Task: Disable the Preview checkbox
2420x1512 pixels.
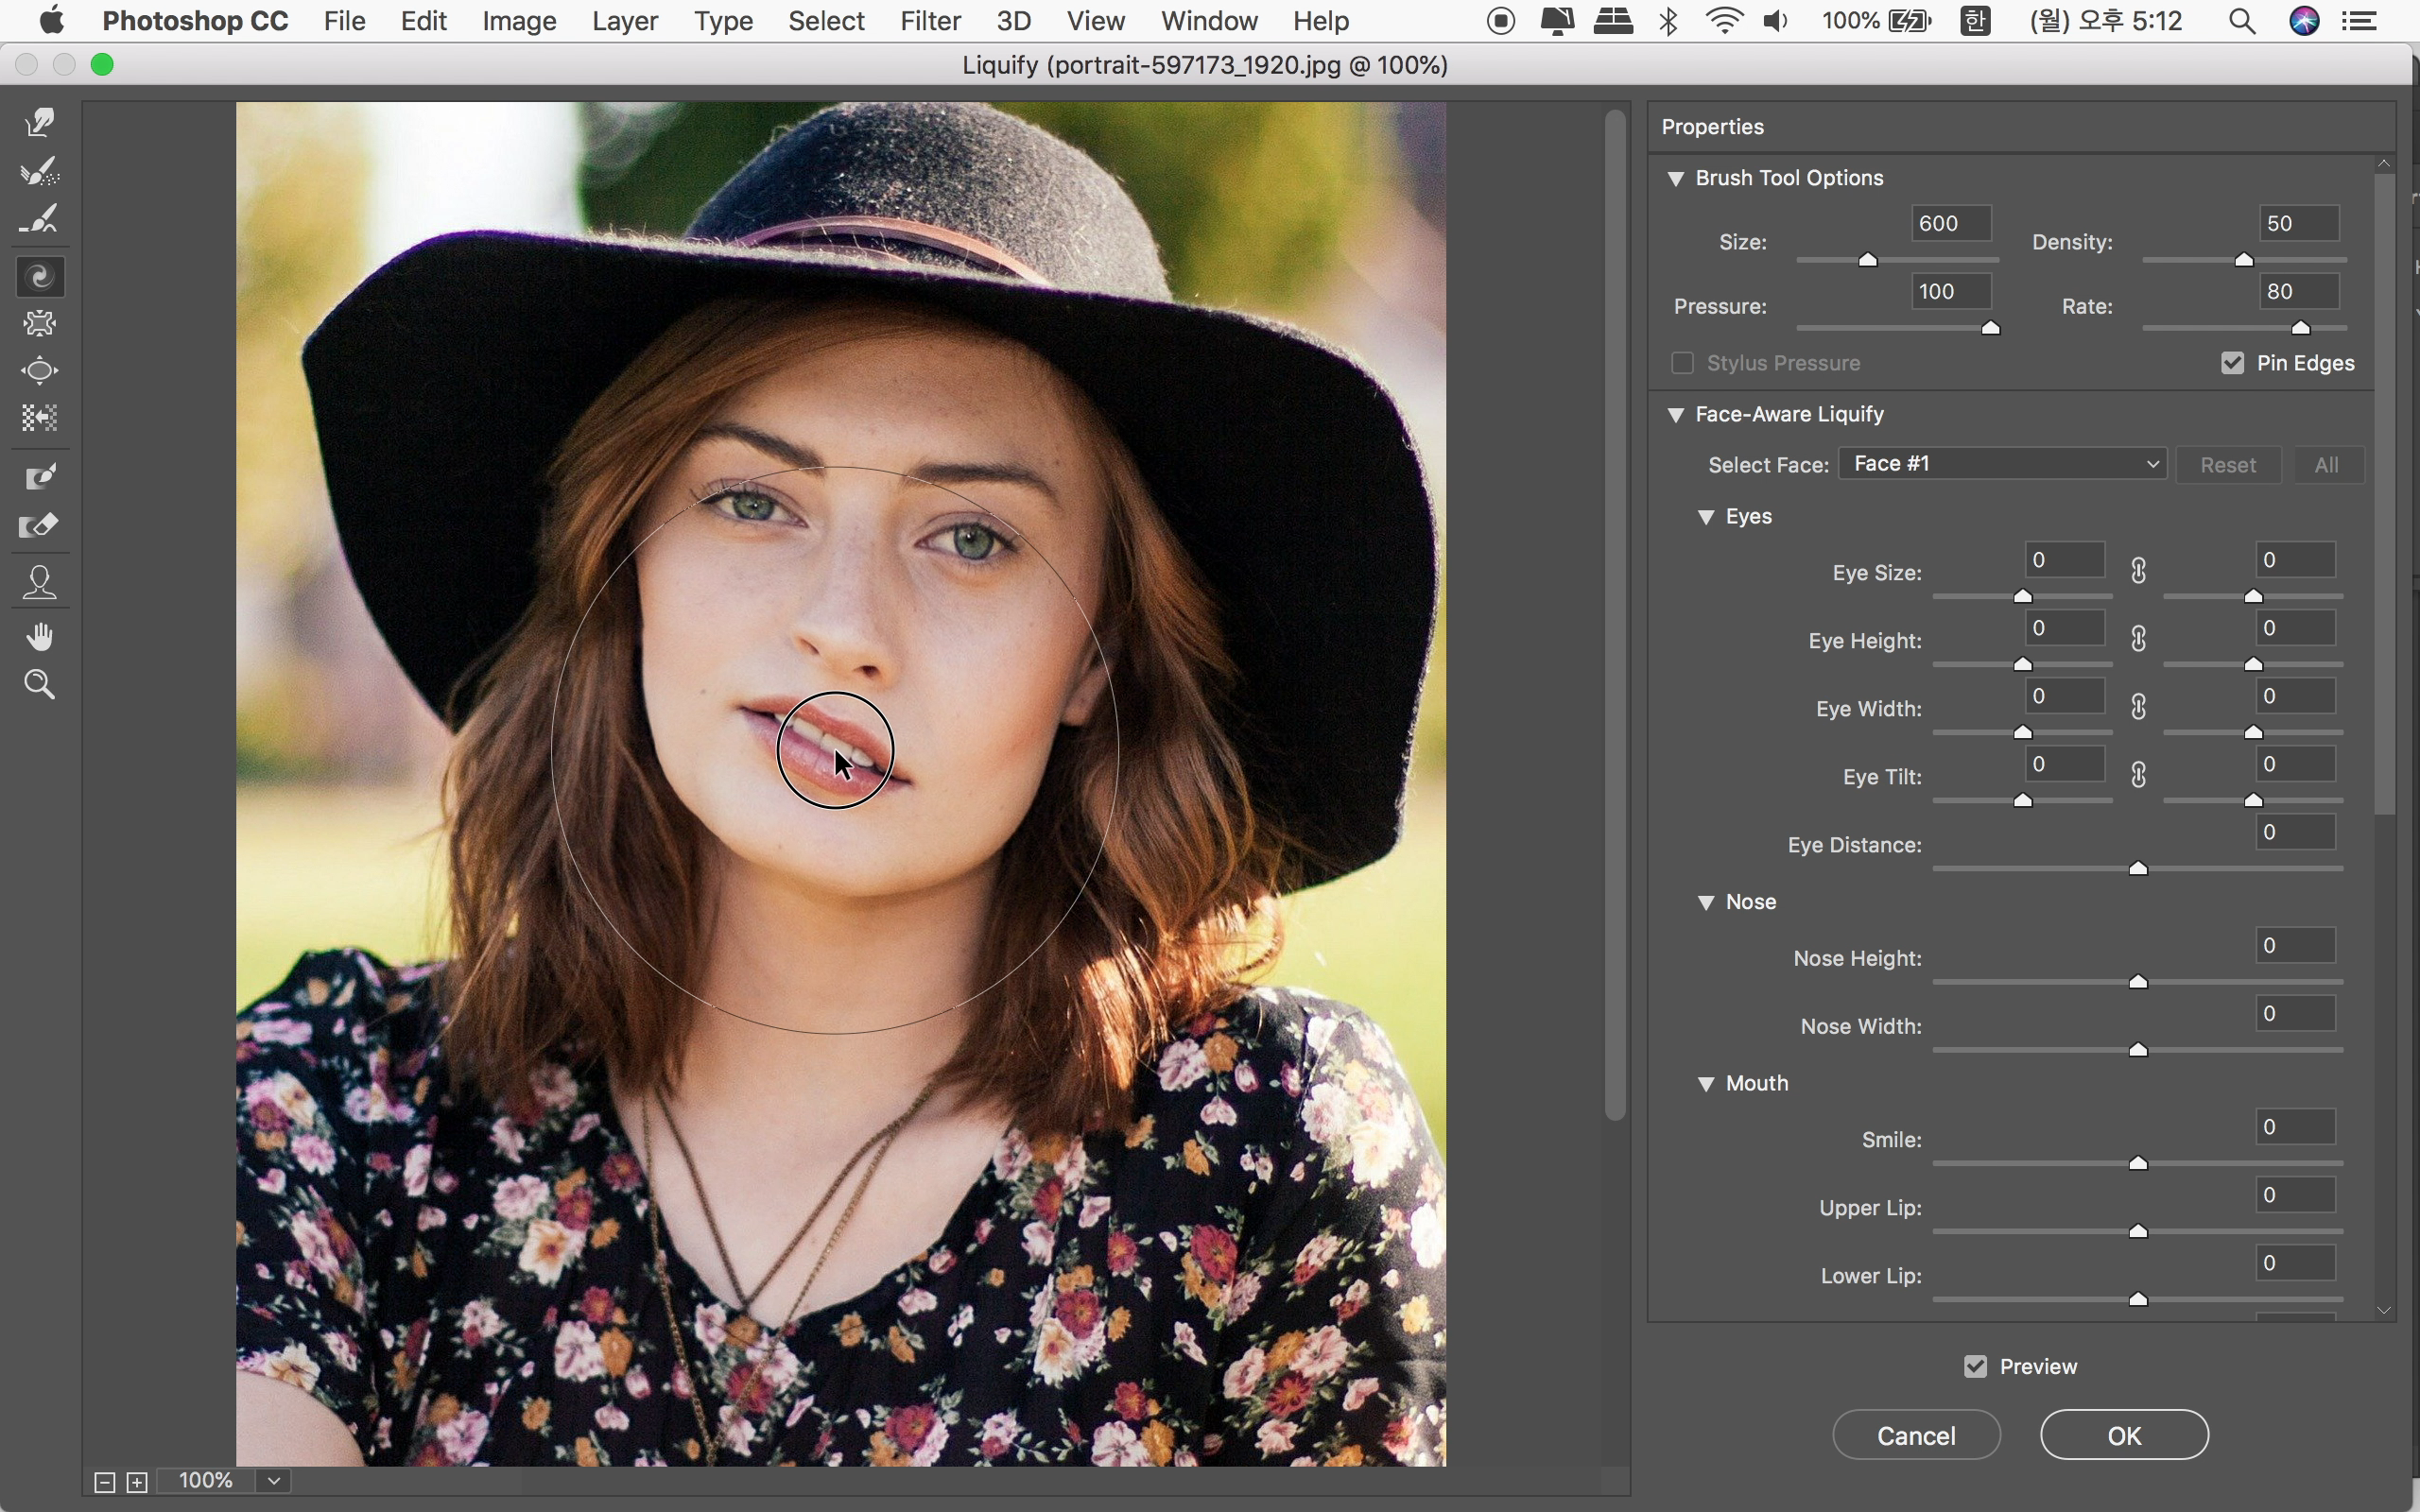Action: click(x=1975, y=1366)
